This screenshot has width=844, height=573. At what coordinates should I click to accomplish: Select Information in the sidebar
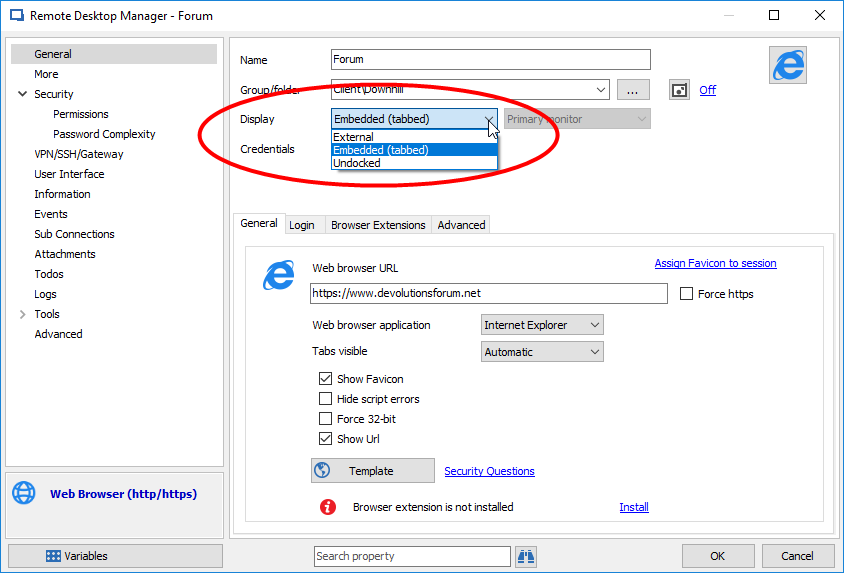(62, 194)
